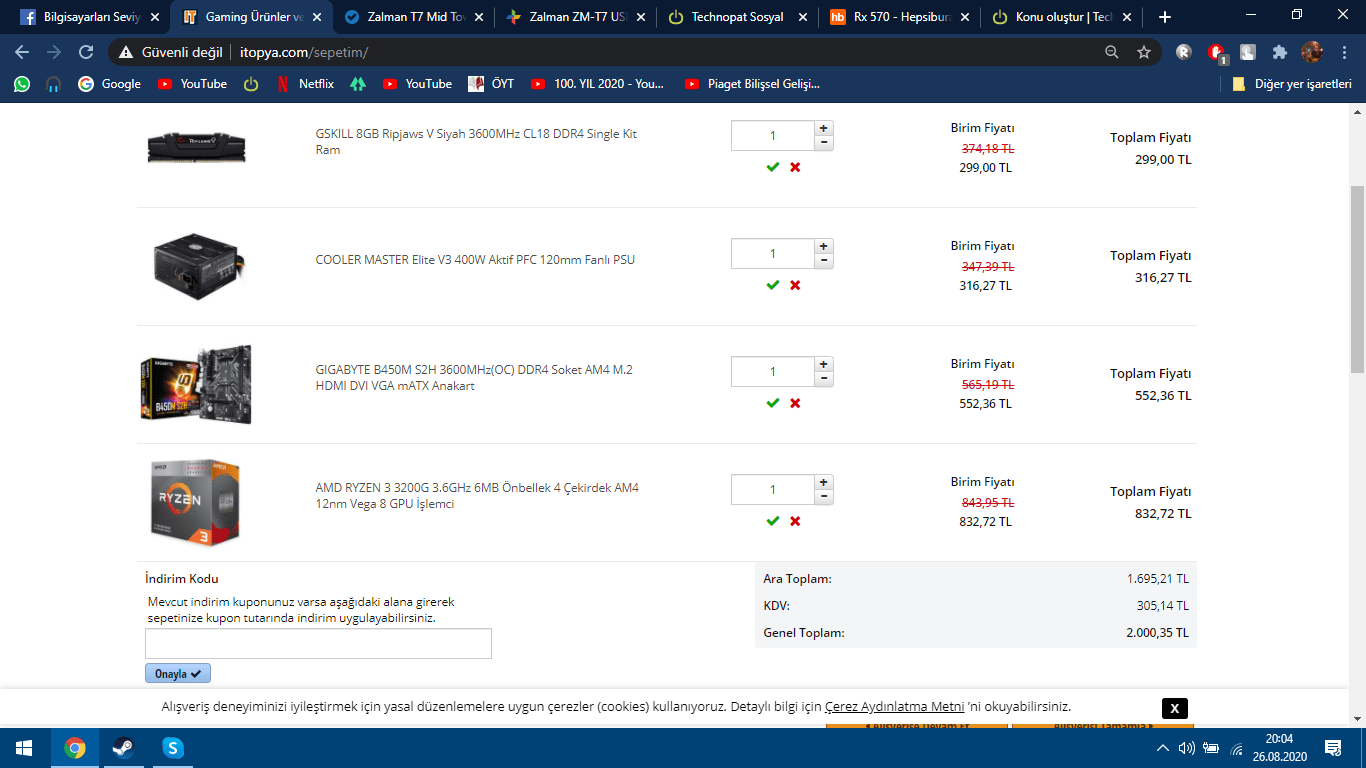Open GSKILL 8GB Ripjaws V product link
Viewport: 1366px width, 768px height.
(476, 142)
